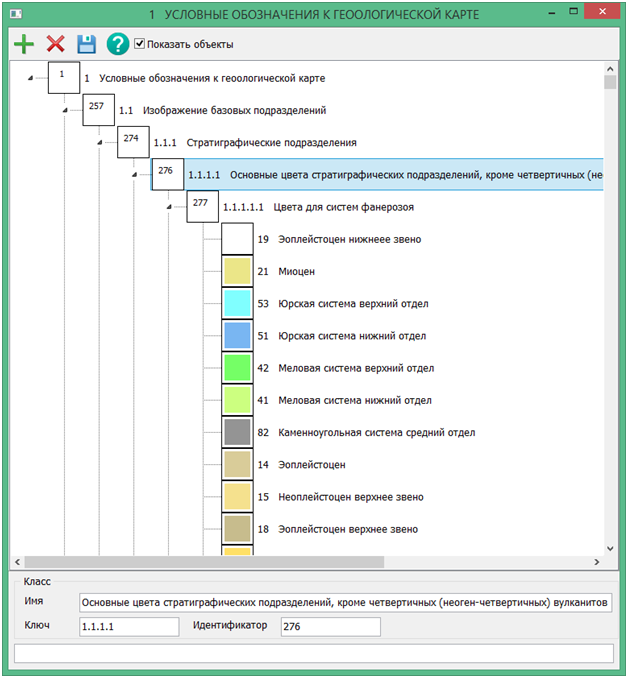Toggle the 'Показать объекты' checkbox

[x=140, y=44]
